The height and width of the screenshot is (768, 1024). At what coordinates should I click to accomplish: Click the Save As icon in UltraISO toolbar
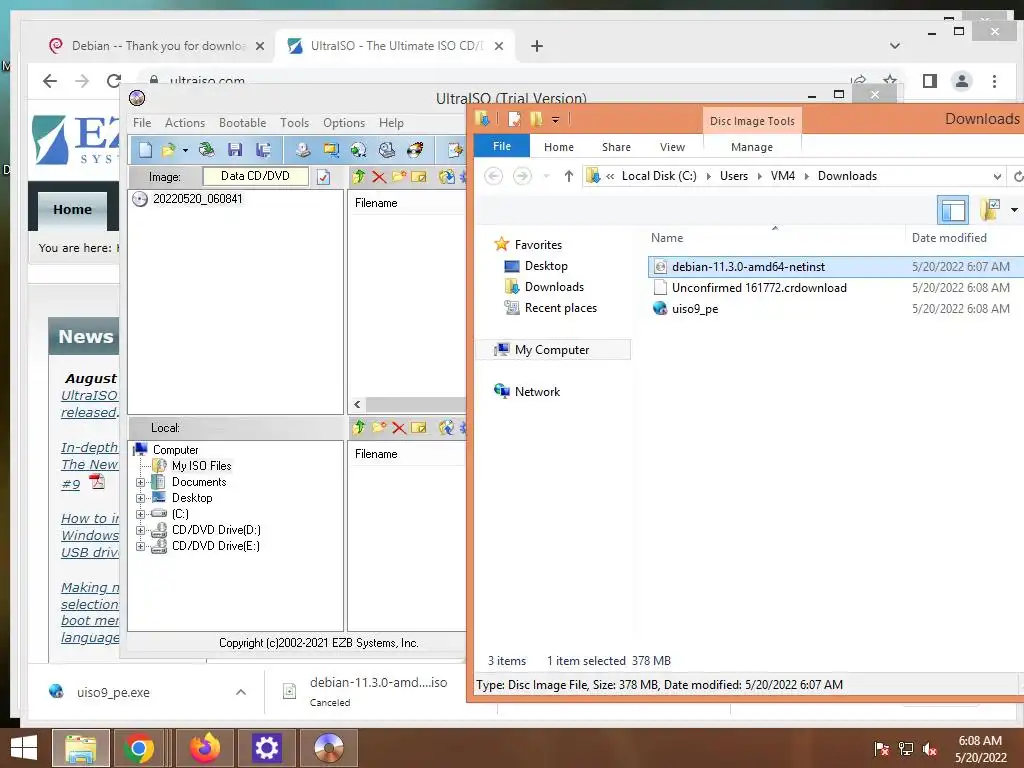tap(263, 150)
